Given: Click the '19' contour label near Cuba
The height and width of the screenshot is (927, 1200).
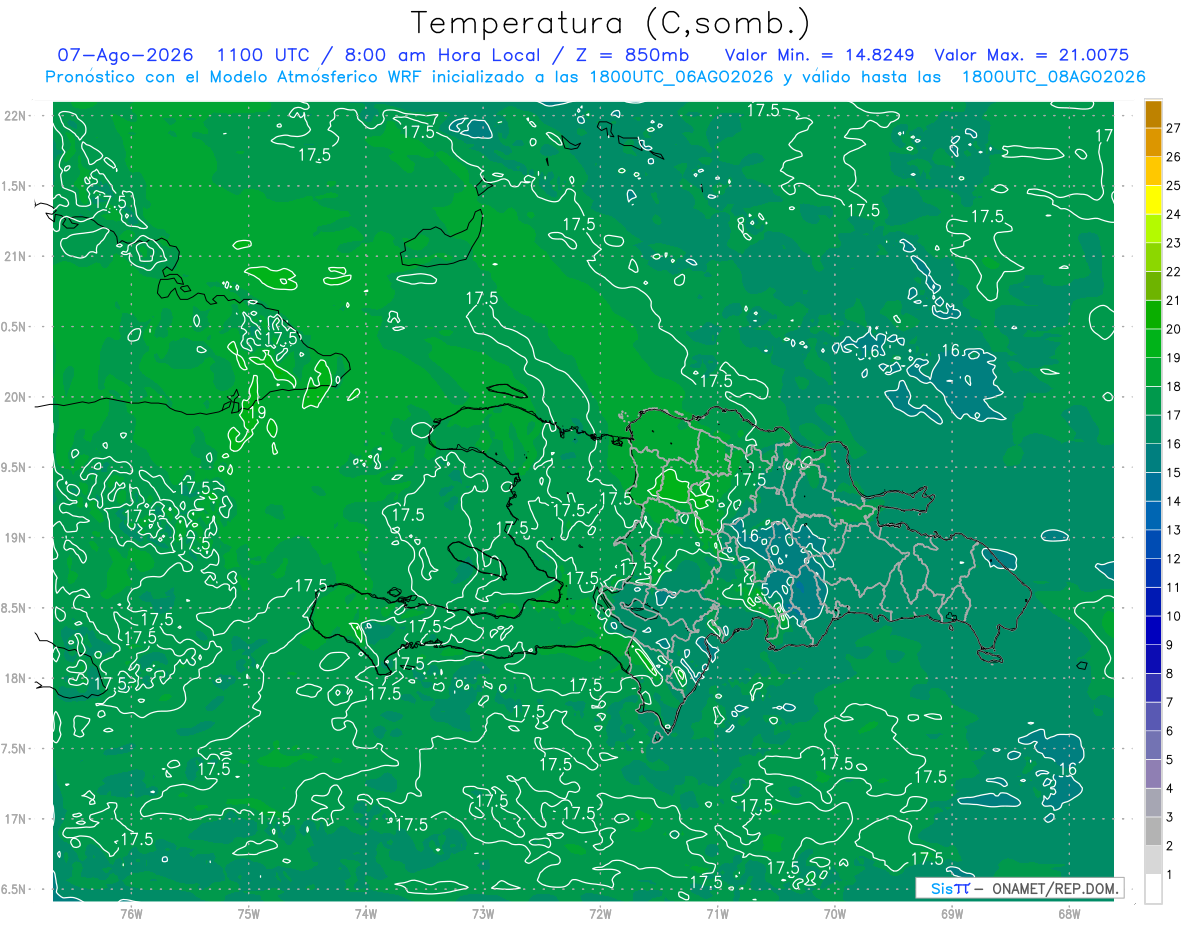Looking at the screenshot, I should 257,411.
